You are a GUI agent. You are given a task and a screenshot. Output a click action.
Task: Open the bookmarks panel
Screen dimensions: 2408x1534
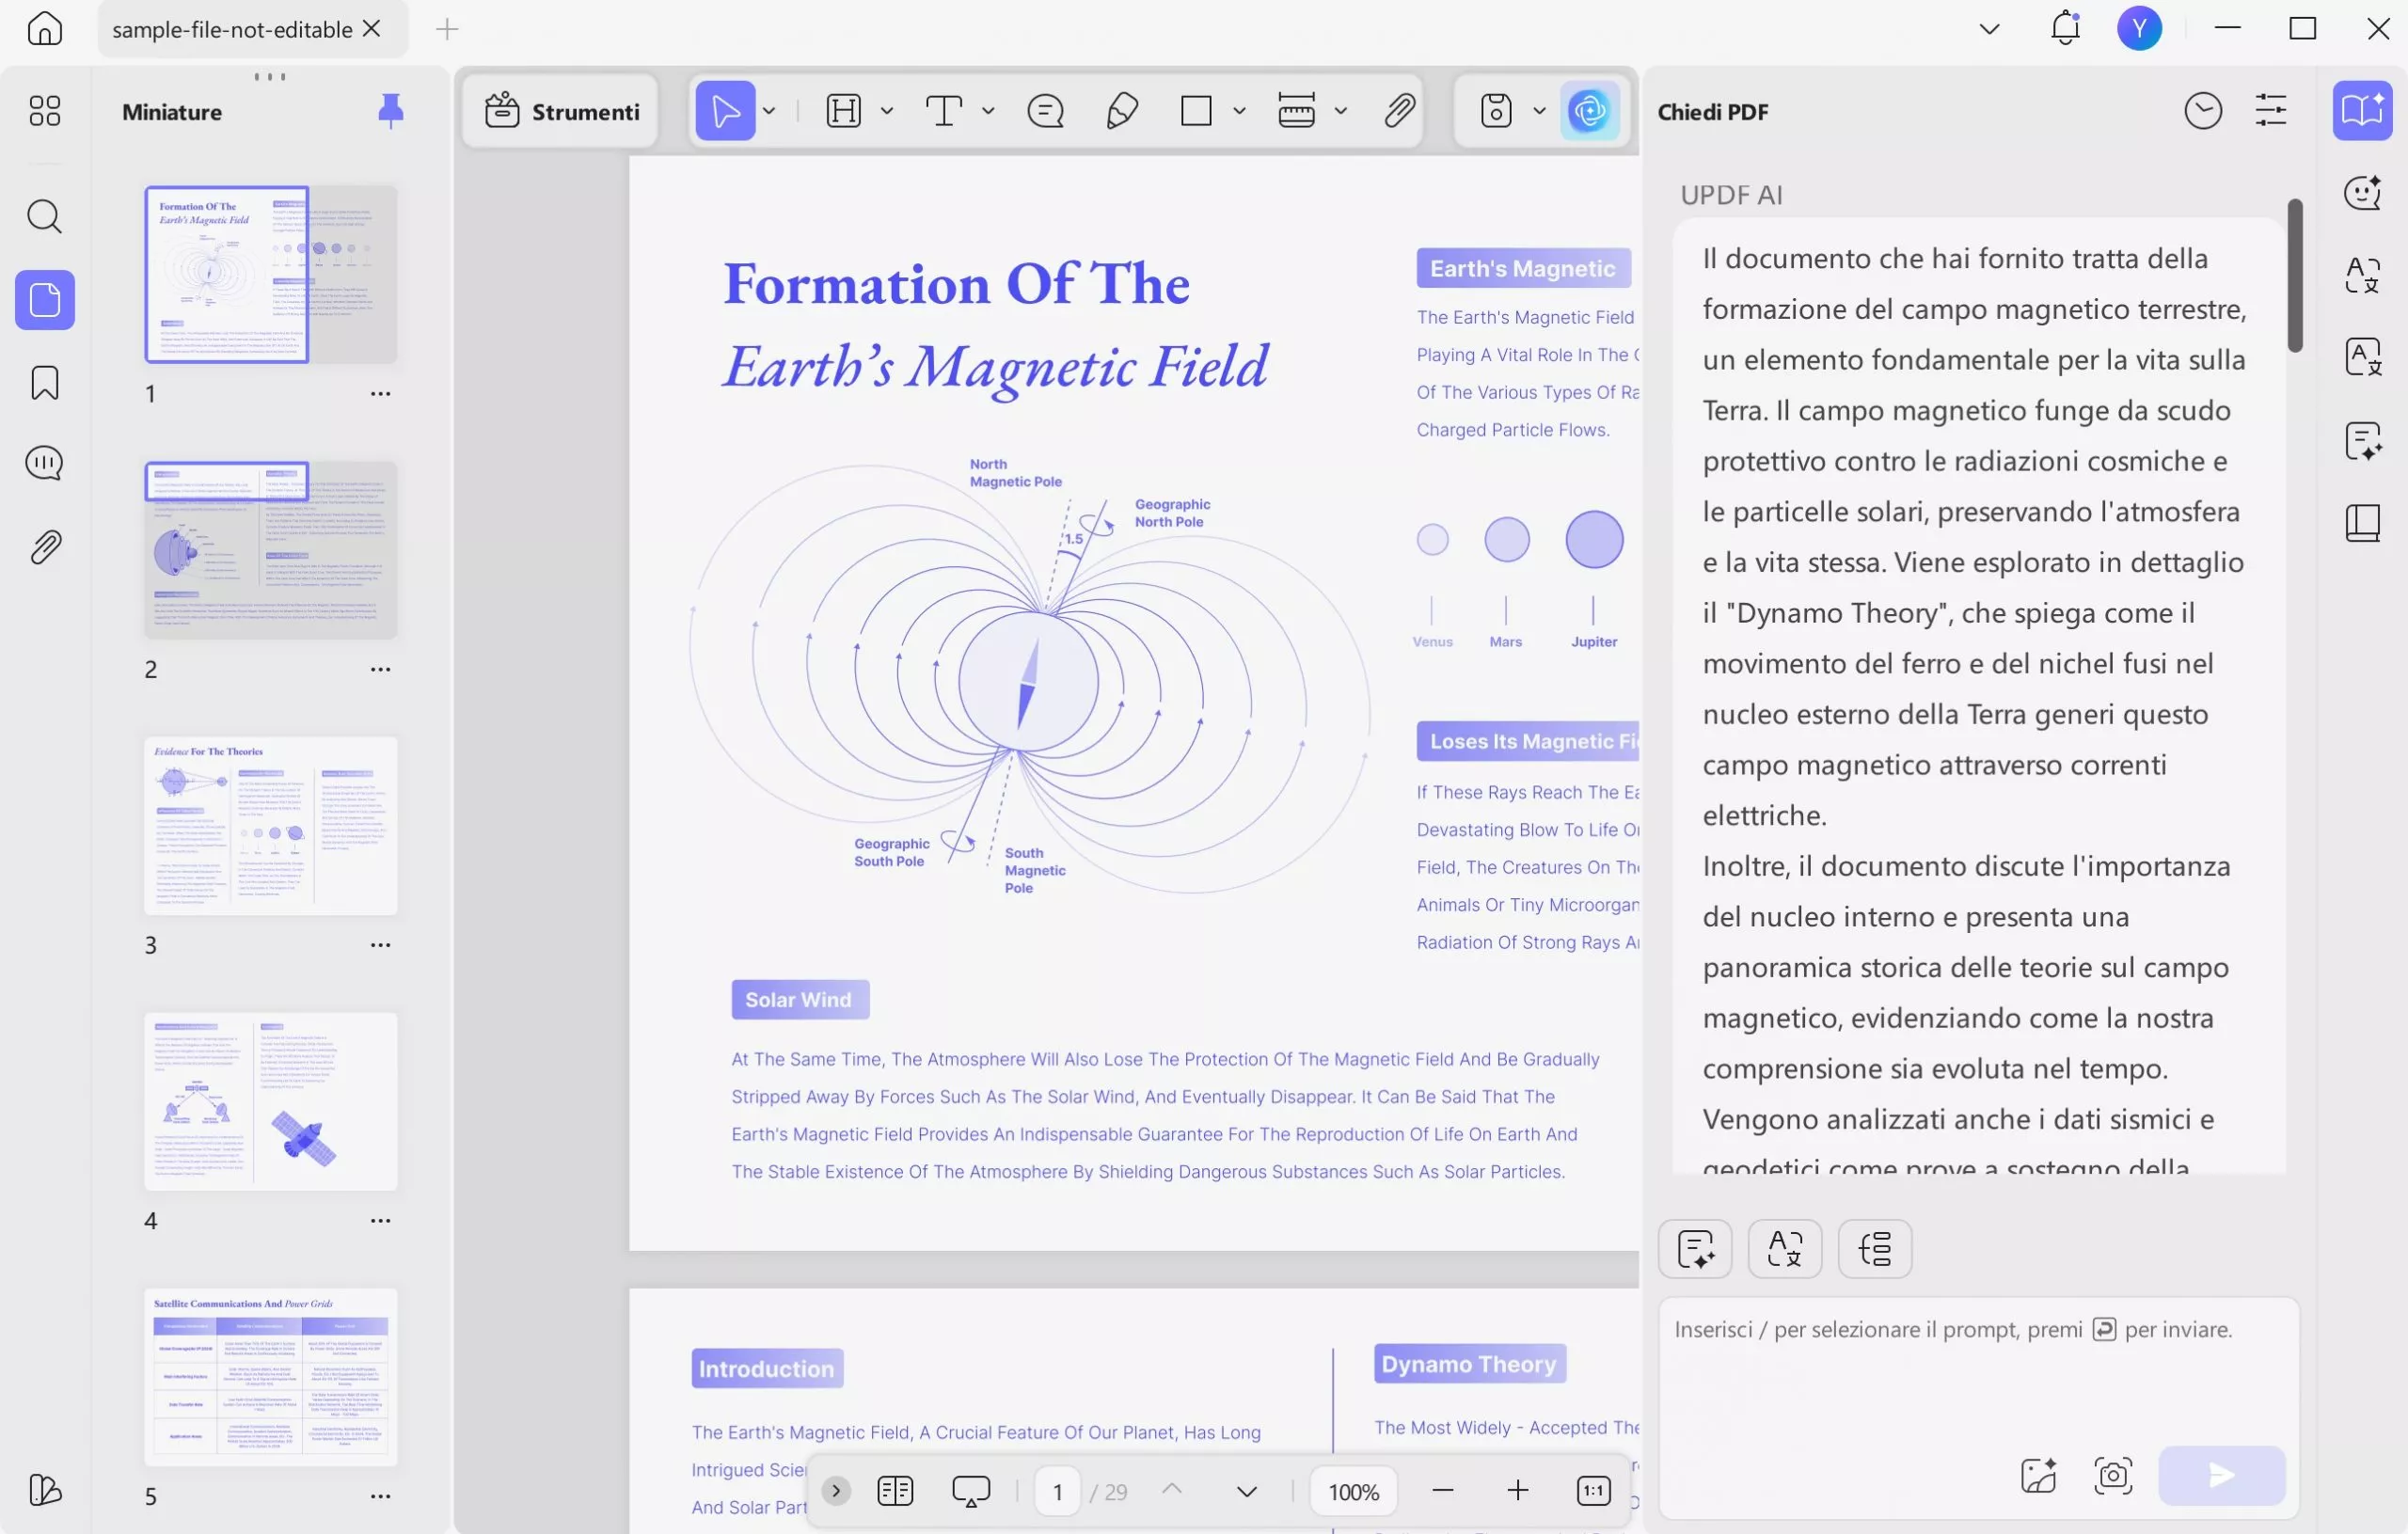click(x=45, y=383)
